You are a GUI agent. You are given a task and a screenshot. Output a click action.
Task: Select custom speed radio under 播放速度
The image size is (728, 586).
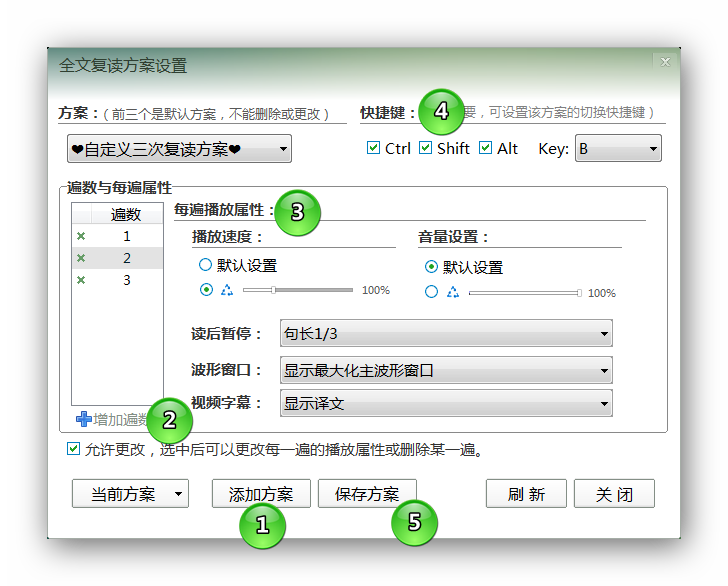(206, 290)
